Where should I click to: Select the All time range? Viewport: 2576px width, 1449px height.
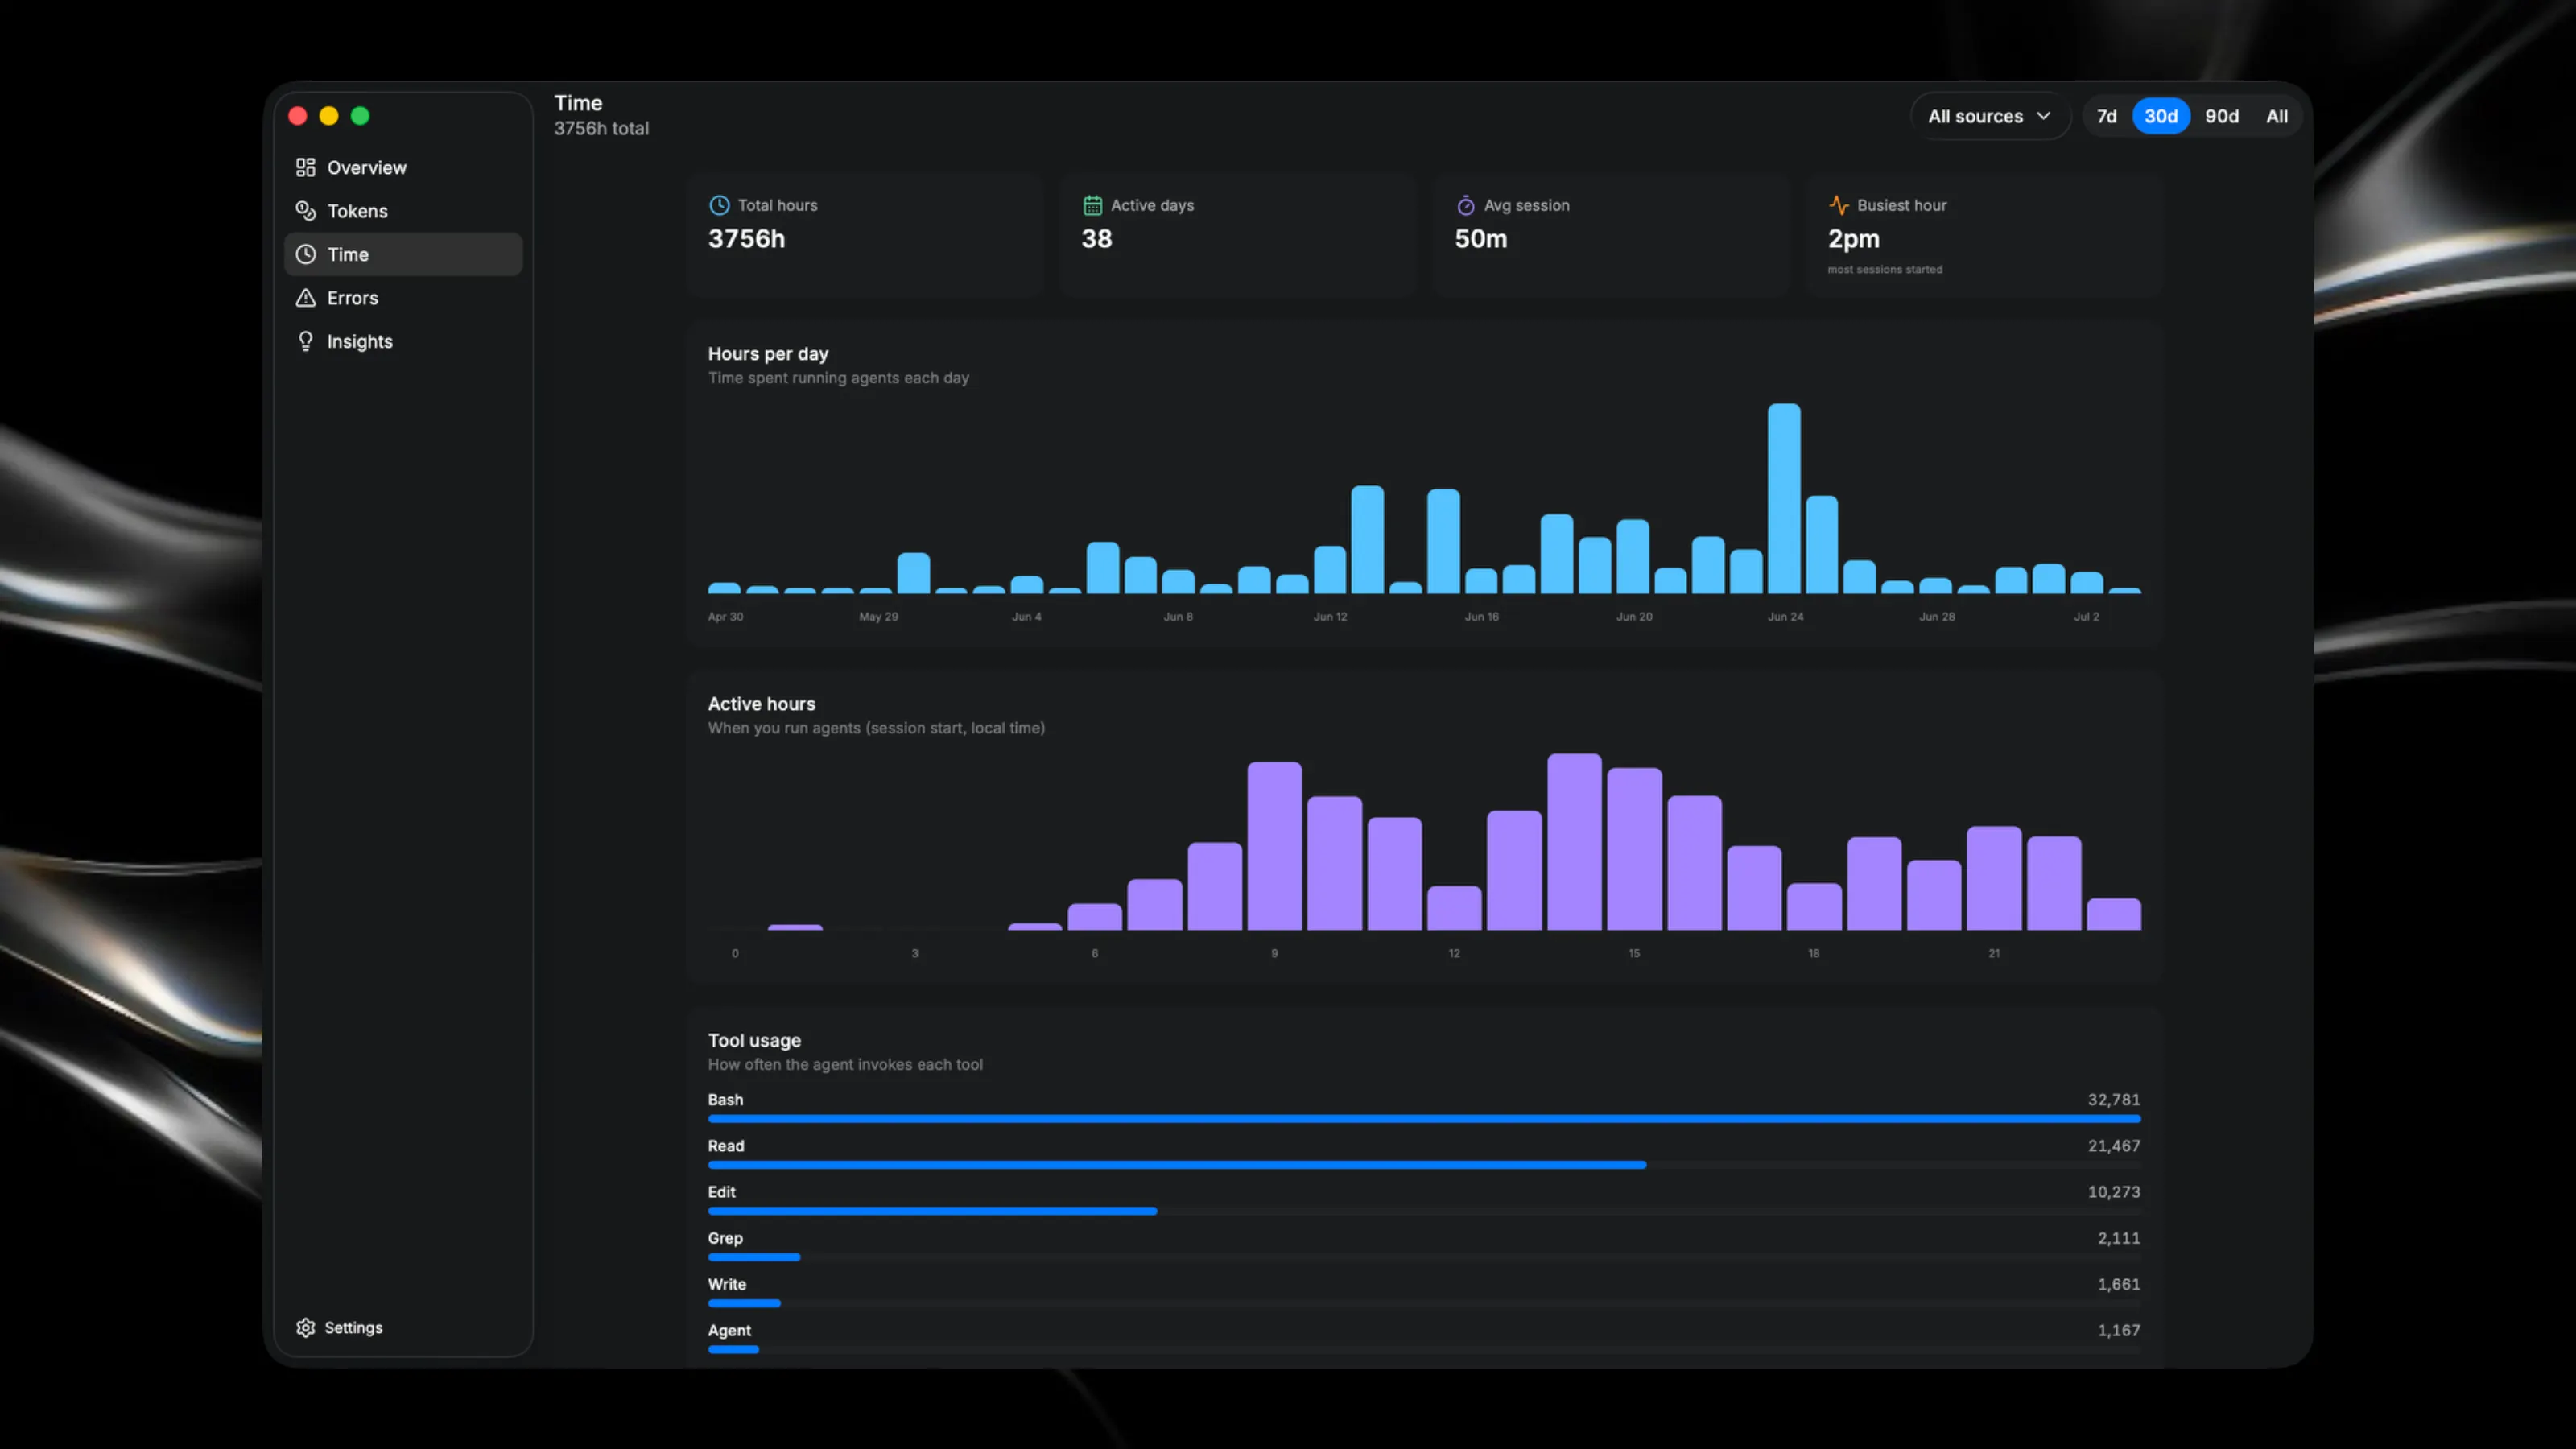2276,116
